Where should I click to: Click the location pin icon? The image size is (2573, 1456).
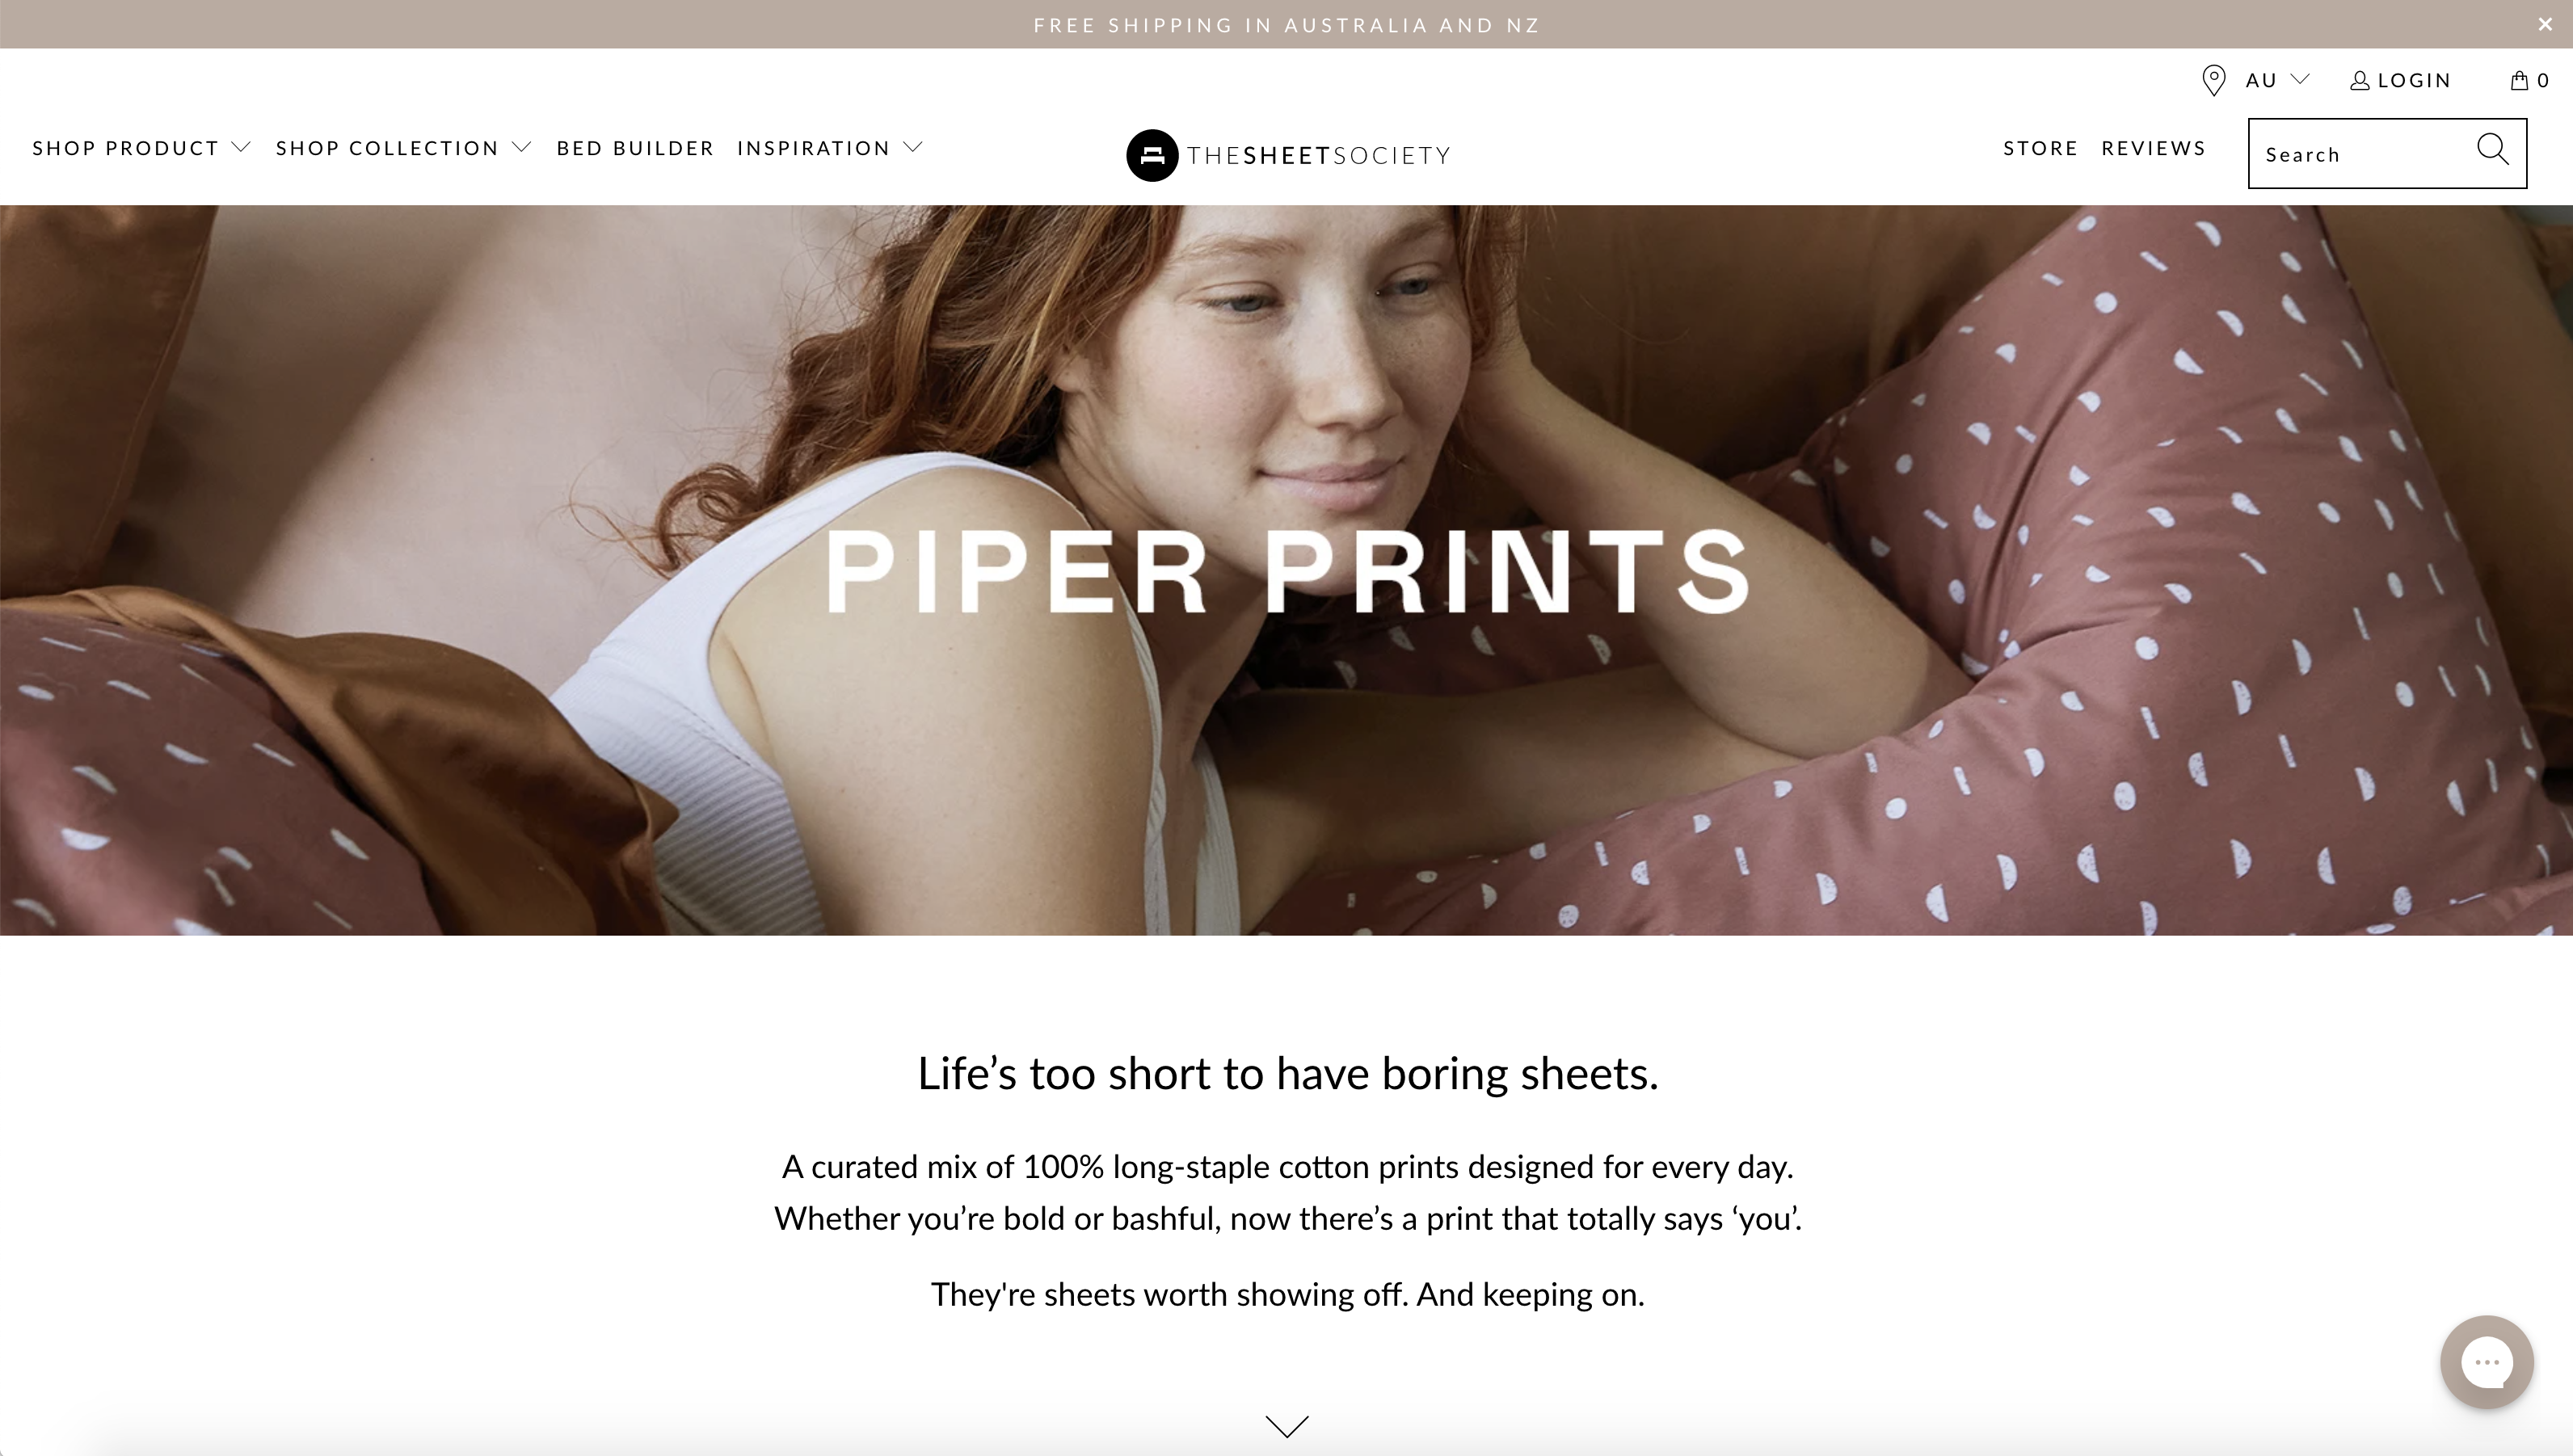click(2213, 80)
